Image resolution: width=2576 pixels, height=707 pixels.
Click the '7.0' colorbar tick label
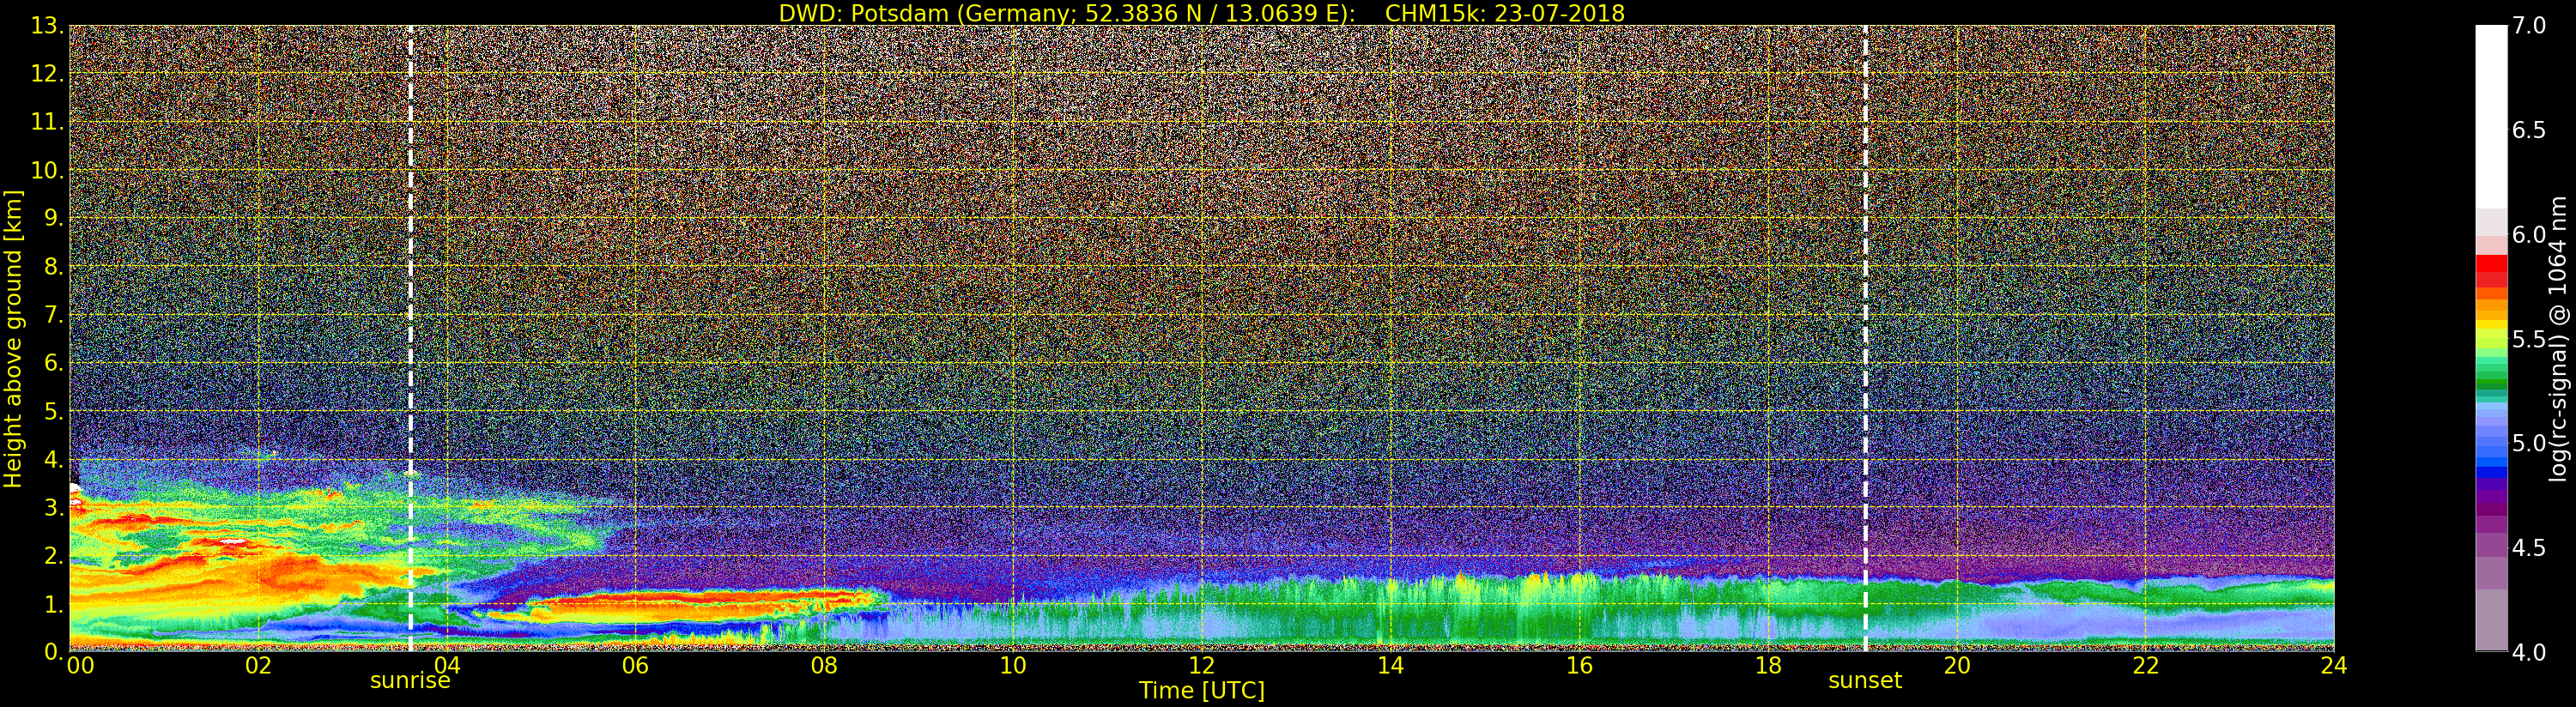point(2529,26)
